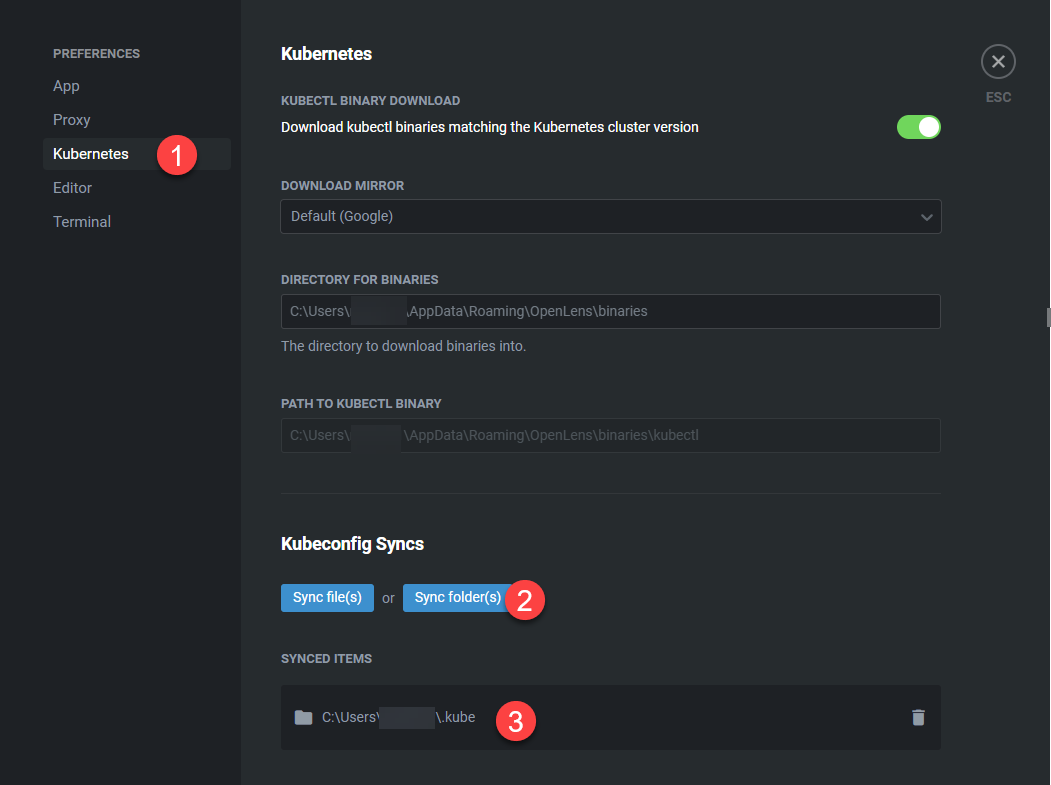Delete the synced .kube folder entry

pos(918,717)
